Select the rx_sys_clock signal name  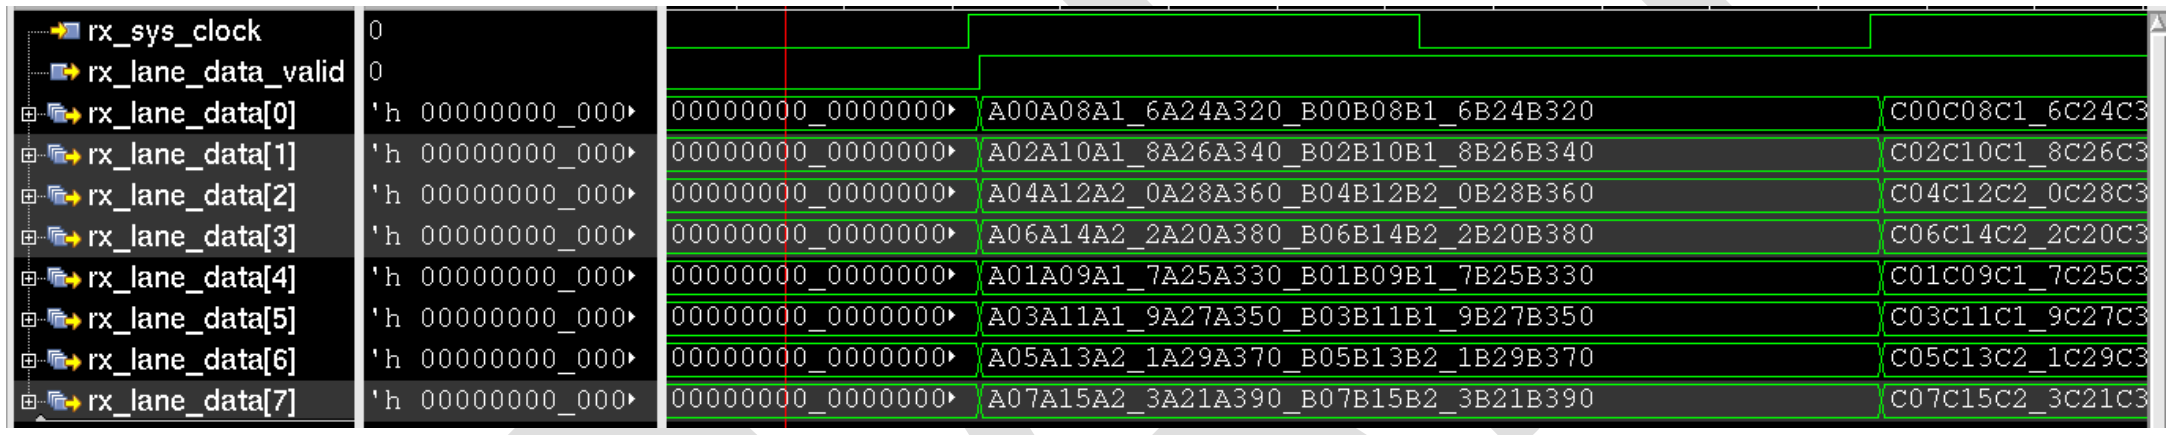174,31
